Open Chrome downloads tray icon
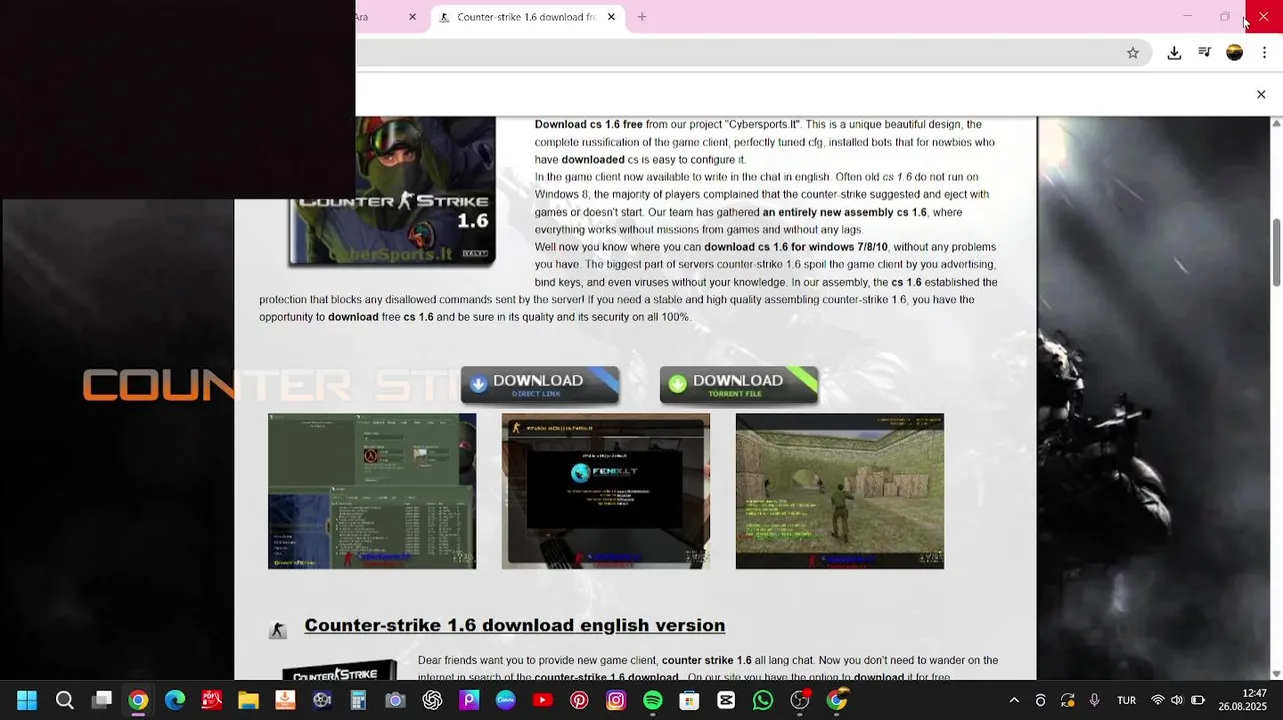 [1174, 53]
